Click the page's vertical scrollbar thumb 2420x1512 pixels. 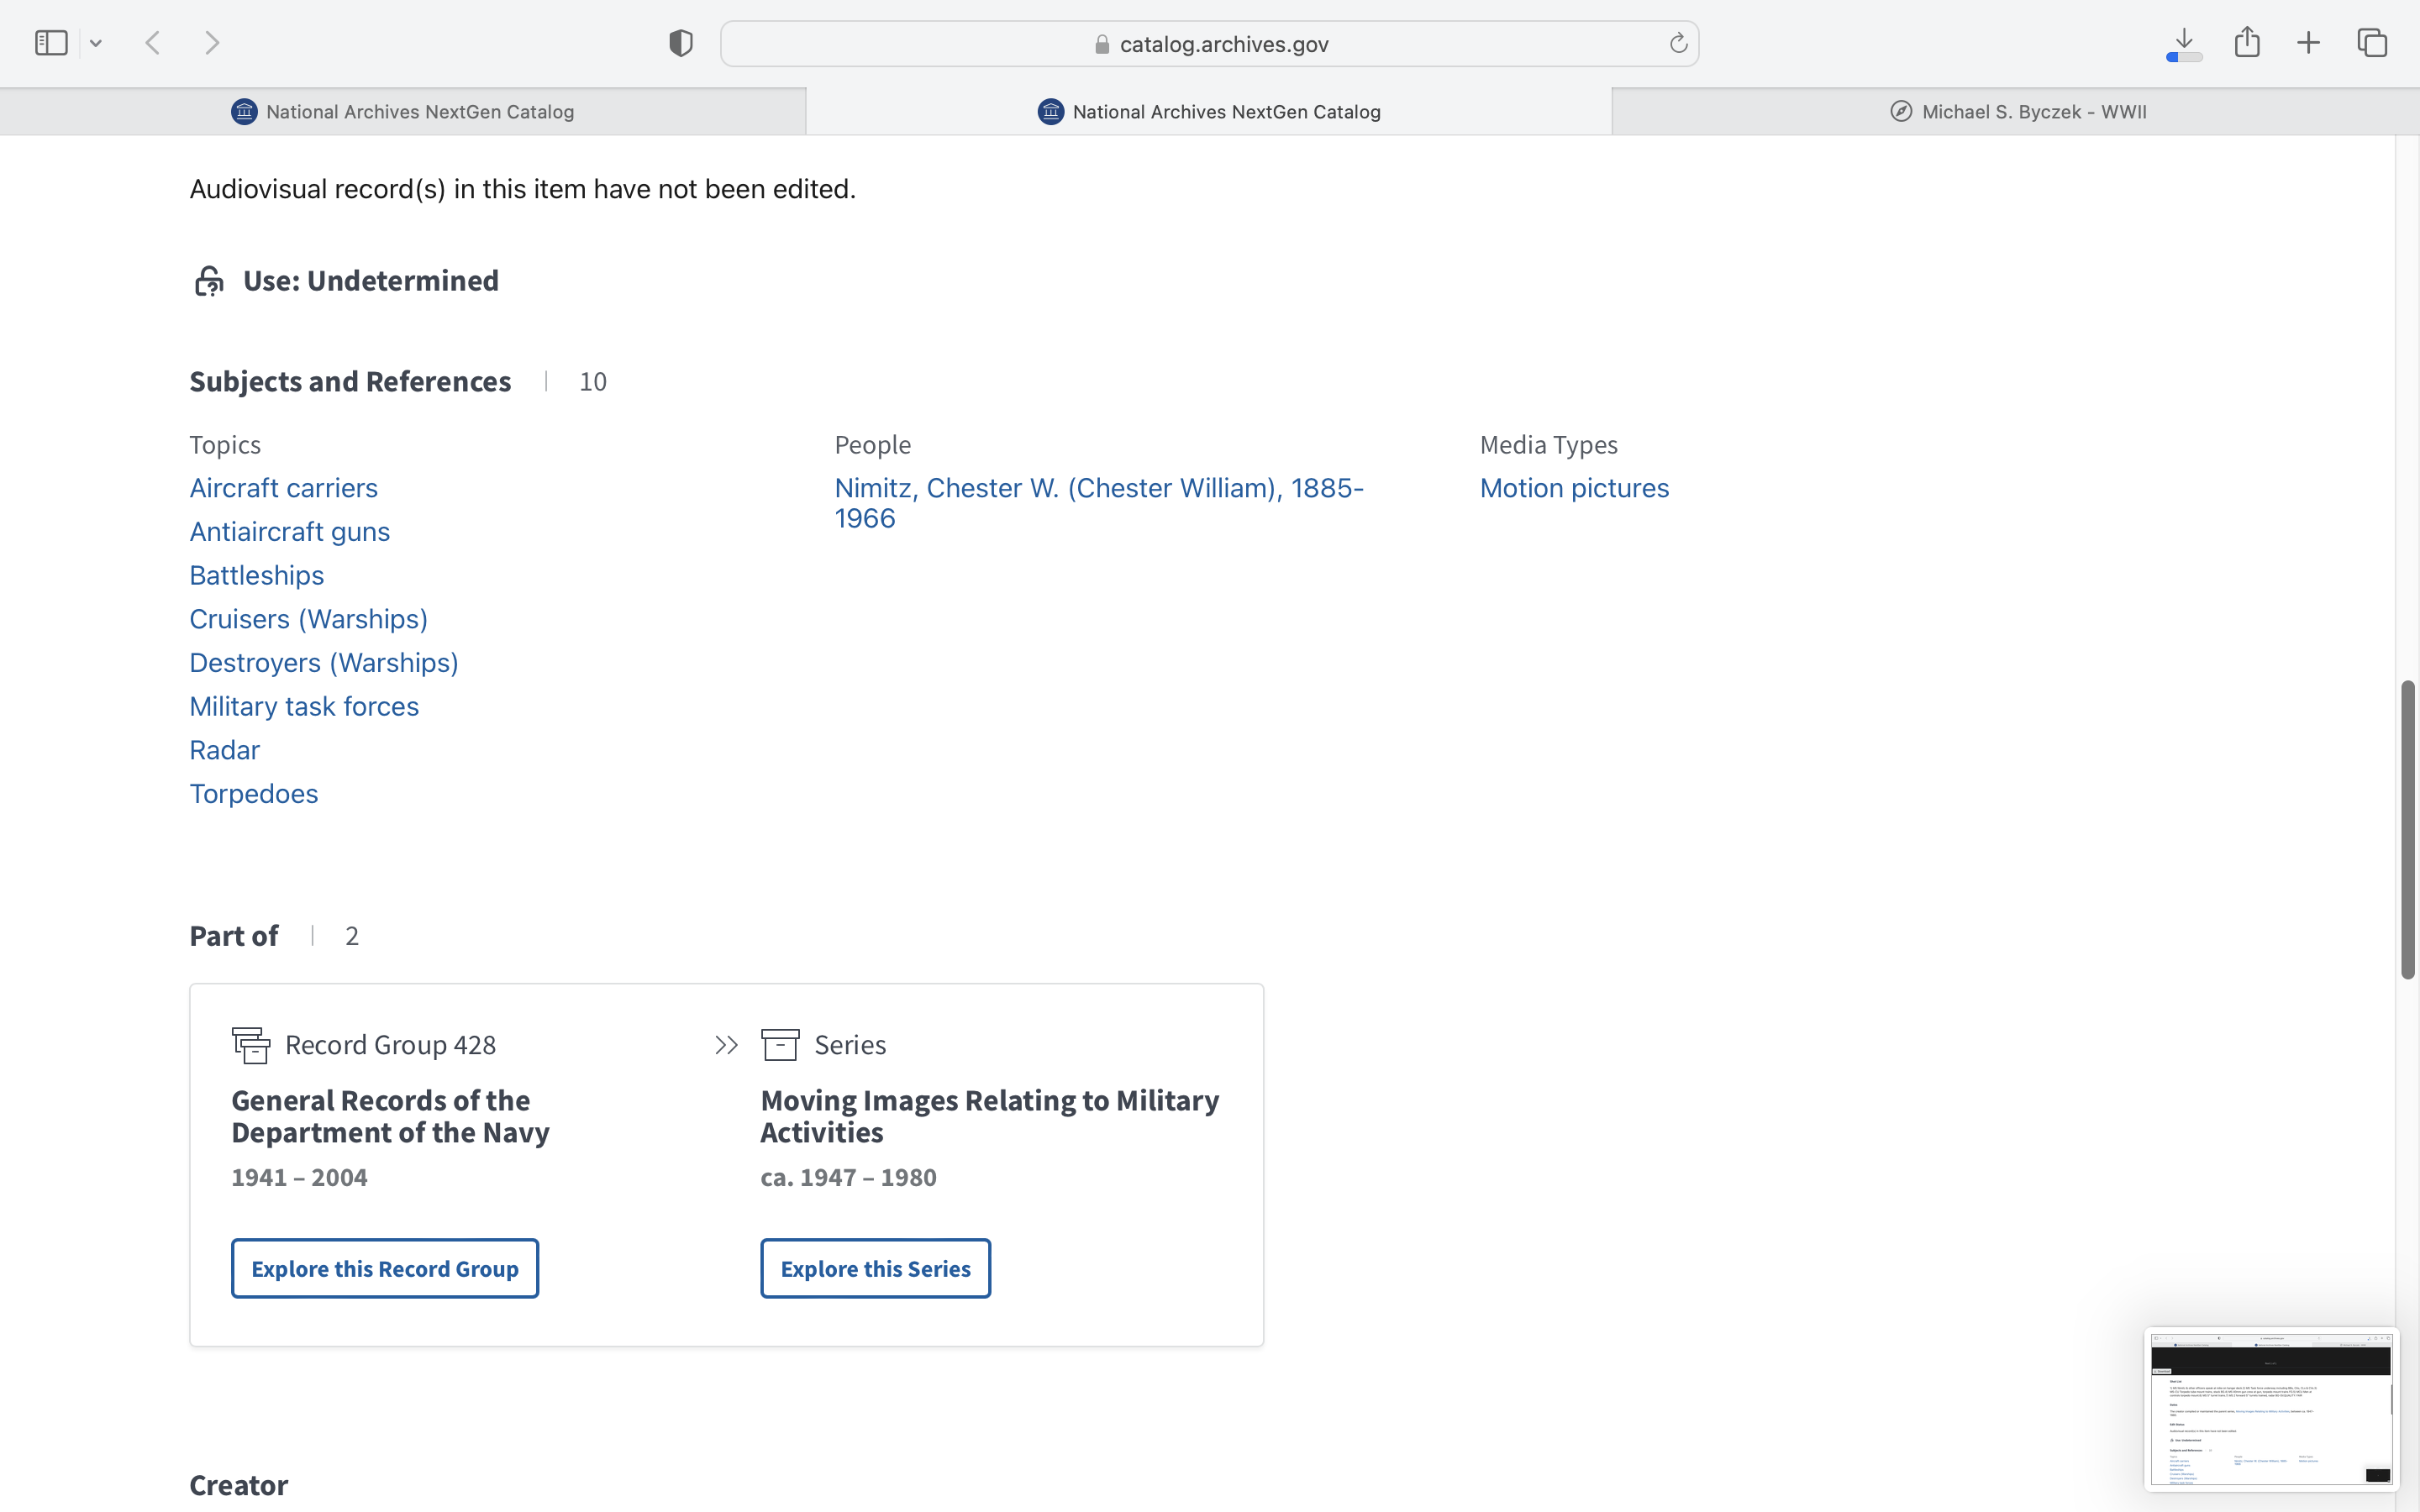click(2407, 830)
